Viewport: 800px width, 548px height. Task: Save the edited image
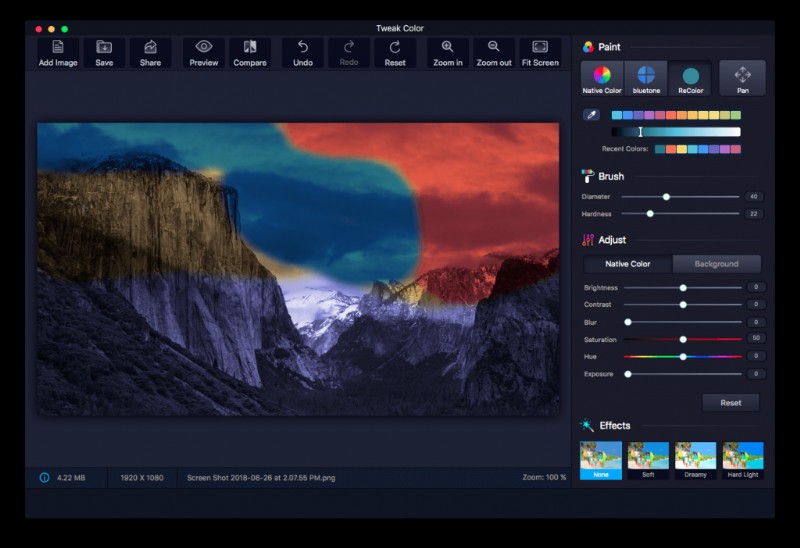[104, 53]
